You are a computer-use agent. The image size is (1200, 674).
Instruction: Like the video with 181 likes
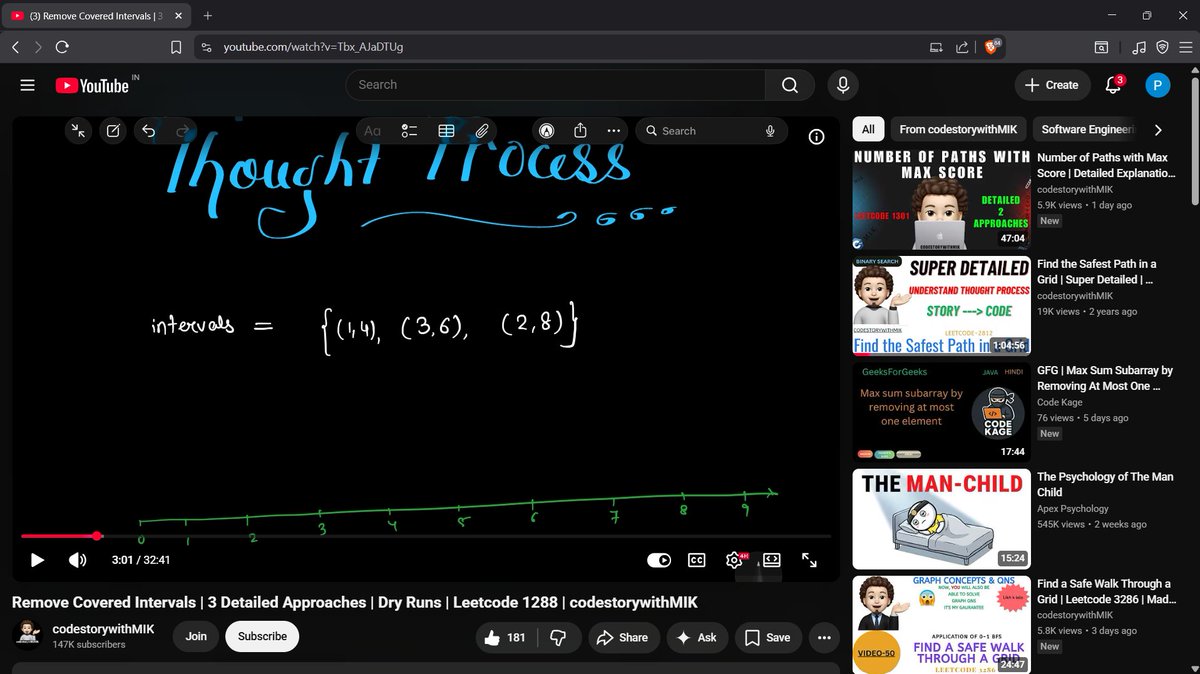505,637
